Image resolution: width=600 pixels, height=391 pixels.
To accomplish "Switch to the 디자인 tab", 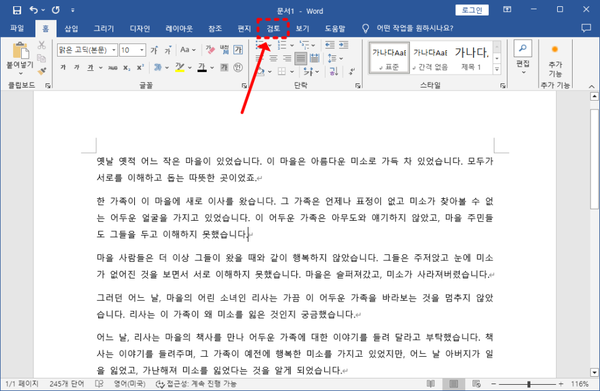I will [139, 28].
